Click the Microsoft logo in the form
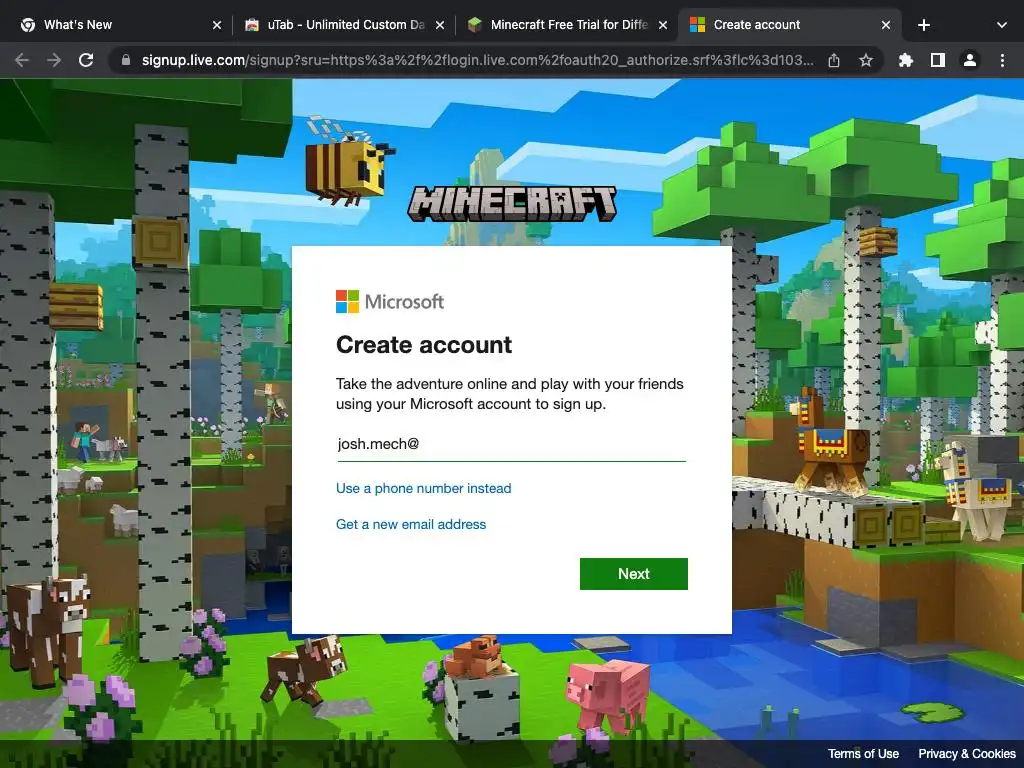Viewport: 1024px width, 768px height. coord(390,302)
